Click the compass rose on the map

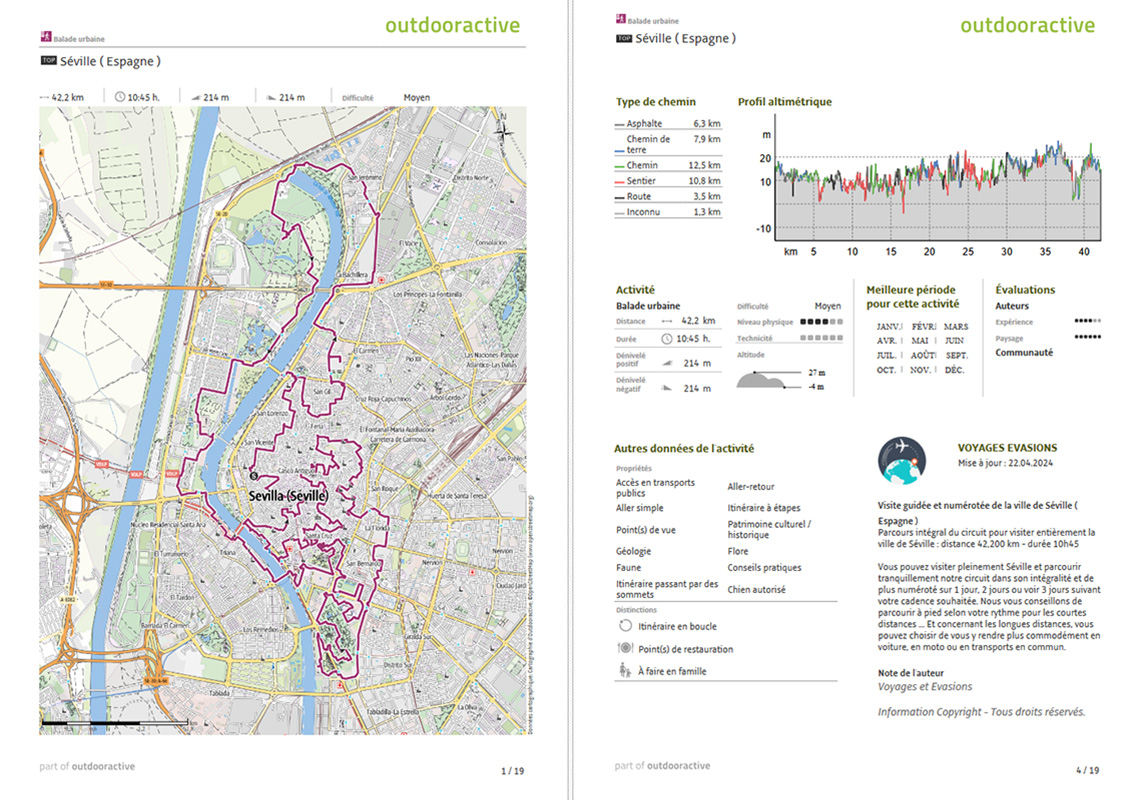coord(506,127)
